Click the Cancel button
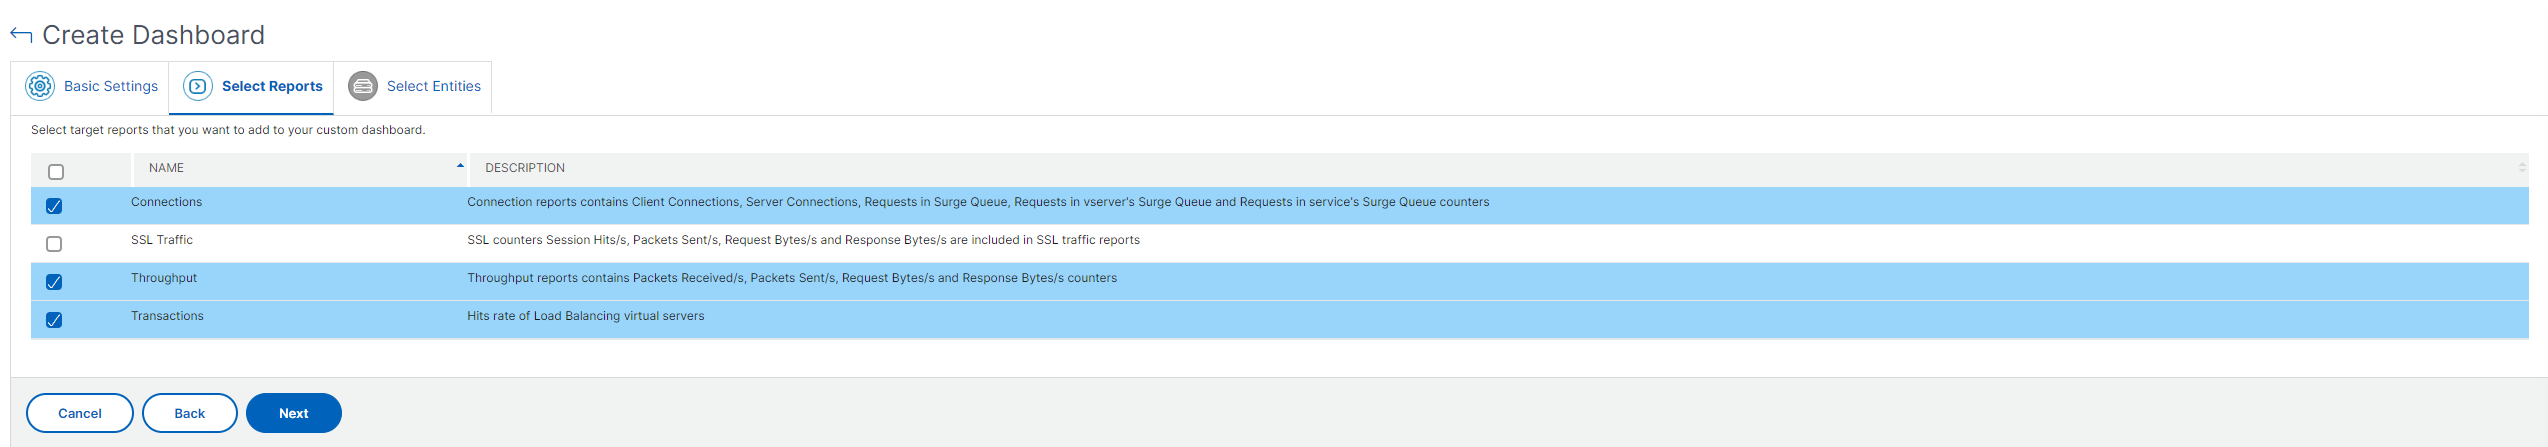Viewport: 2548px width, 447px height. coord(80,413)
